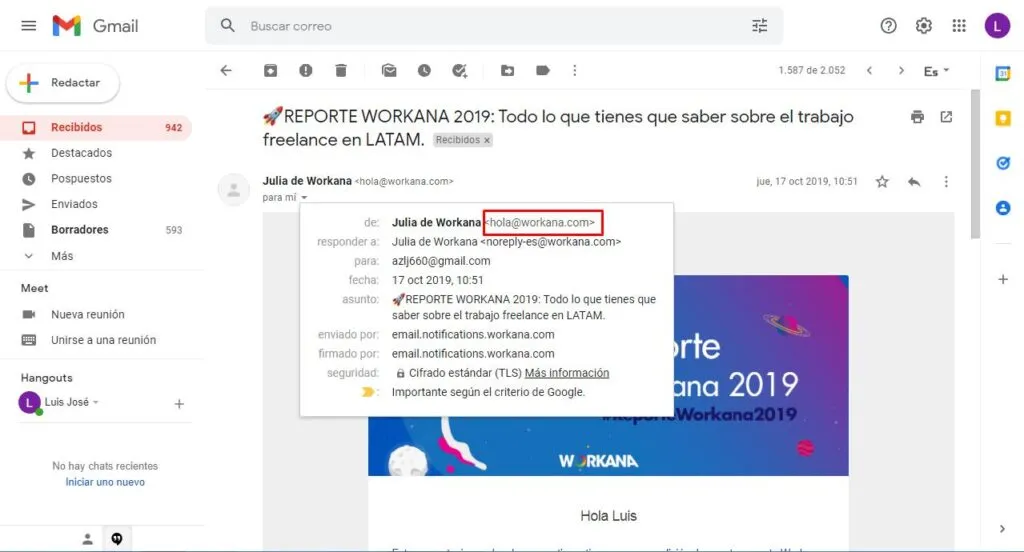
Task: Click Más información security link
Action: (567, 373)
